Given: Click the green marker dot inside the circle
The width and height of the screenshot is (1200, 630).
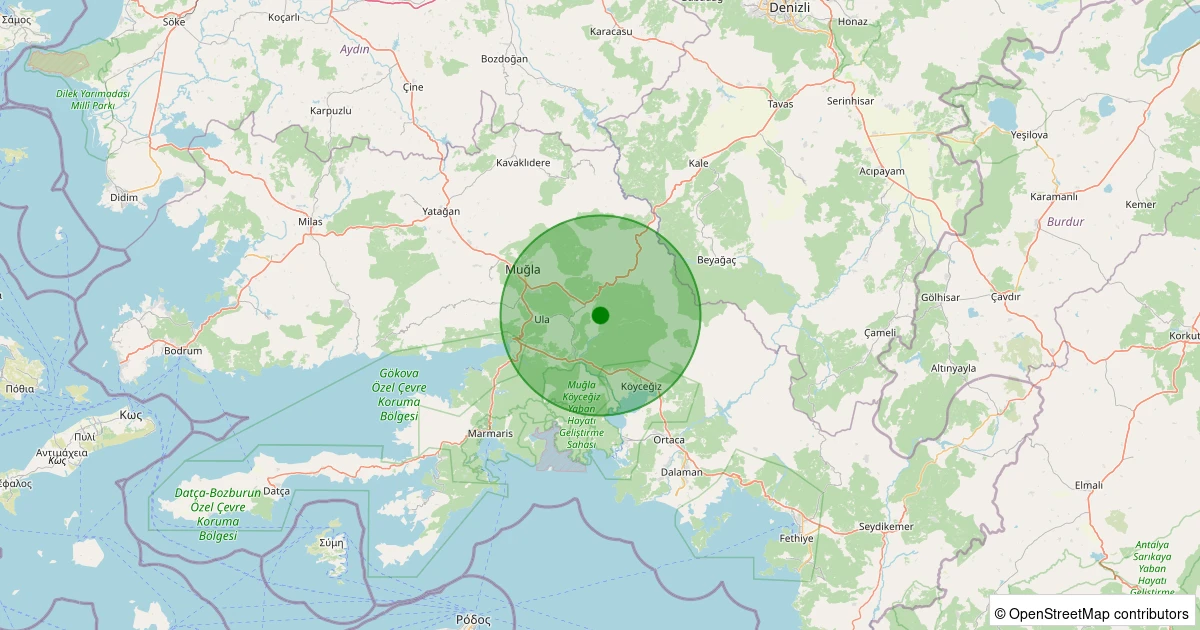Looking at the screenshot, I should pyautogui.click(x=600, y=316).
